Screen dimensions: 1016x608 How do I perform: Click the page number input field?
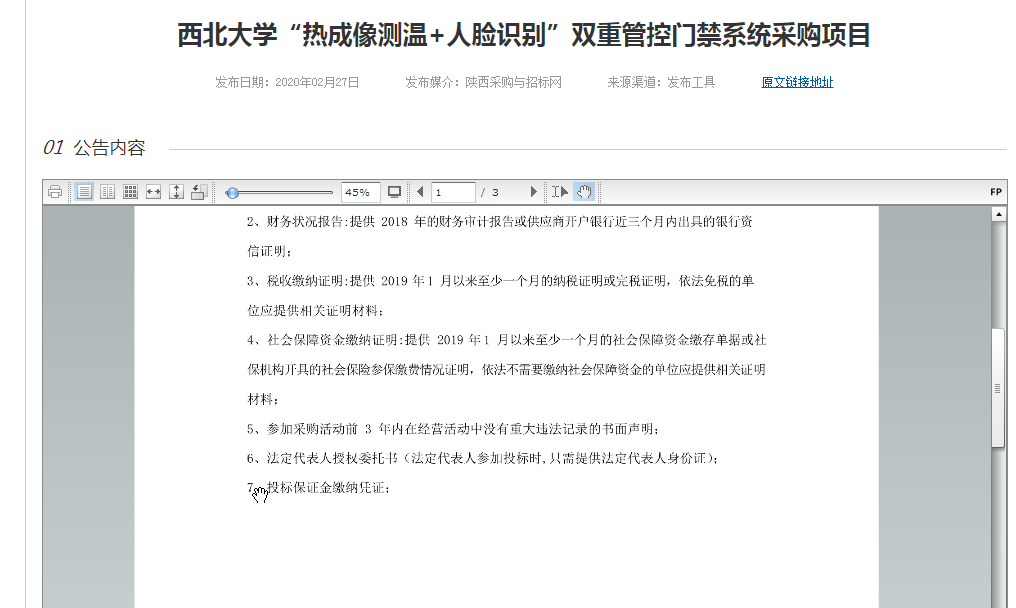pos(453,192)
